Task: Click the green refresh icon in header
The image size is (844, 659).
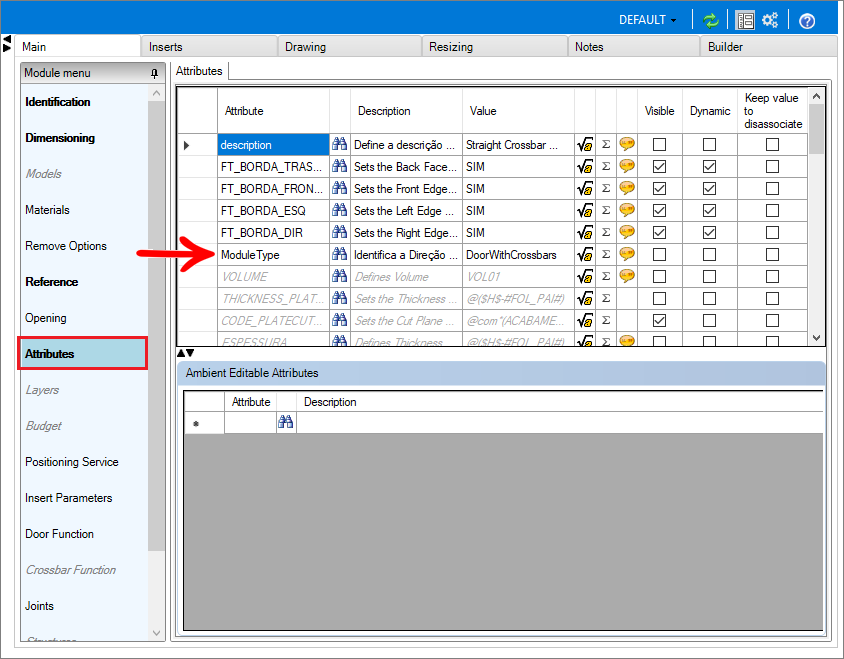Action: click(x=711, y=20)
